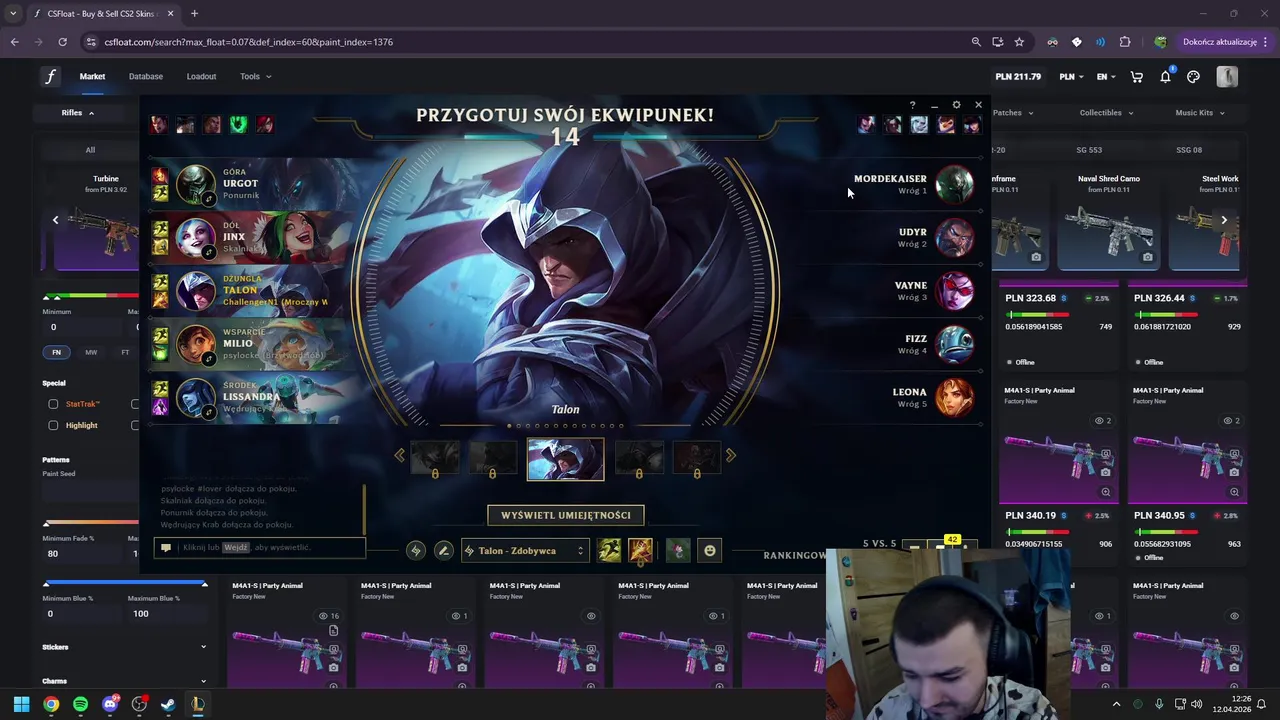Viewport: 1280px width, 720px height.
Task: Open the CSFloat user profile avatar
Action: click(1227, 77)
